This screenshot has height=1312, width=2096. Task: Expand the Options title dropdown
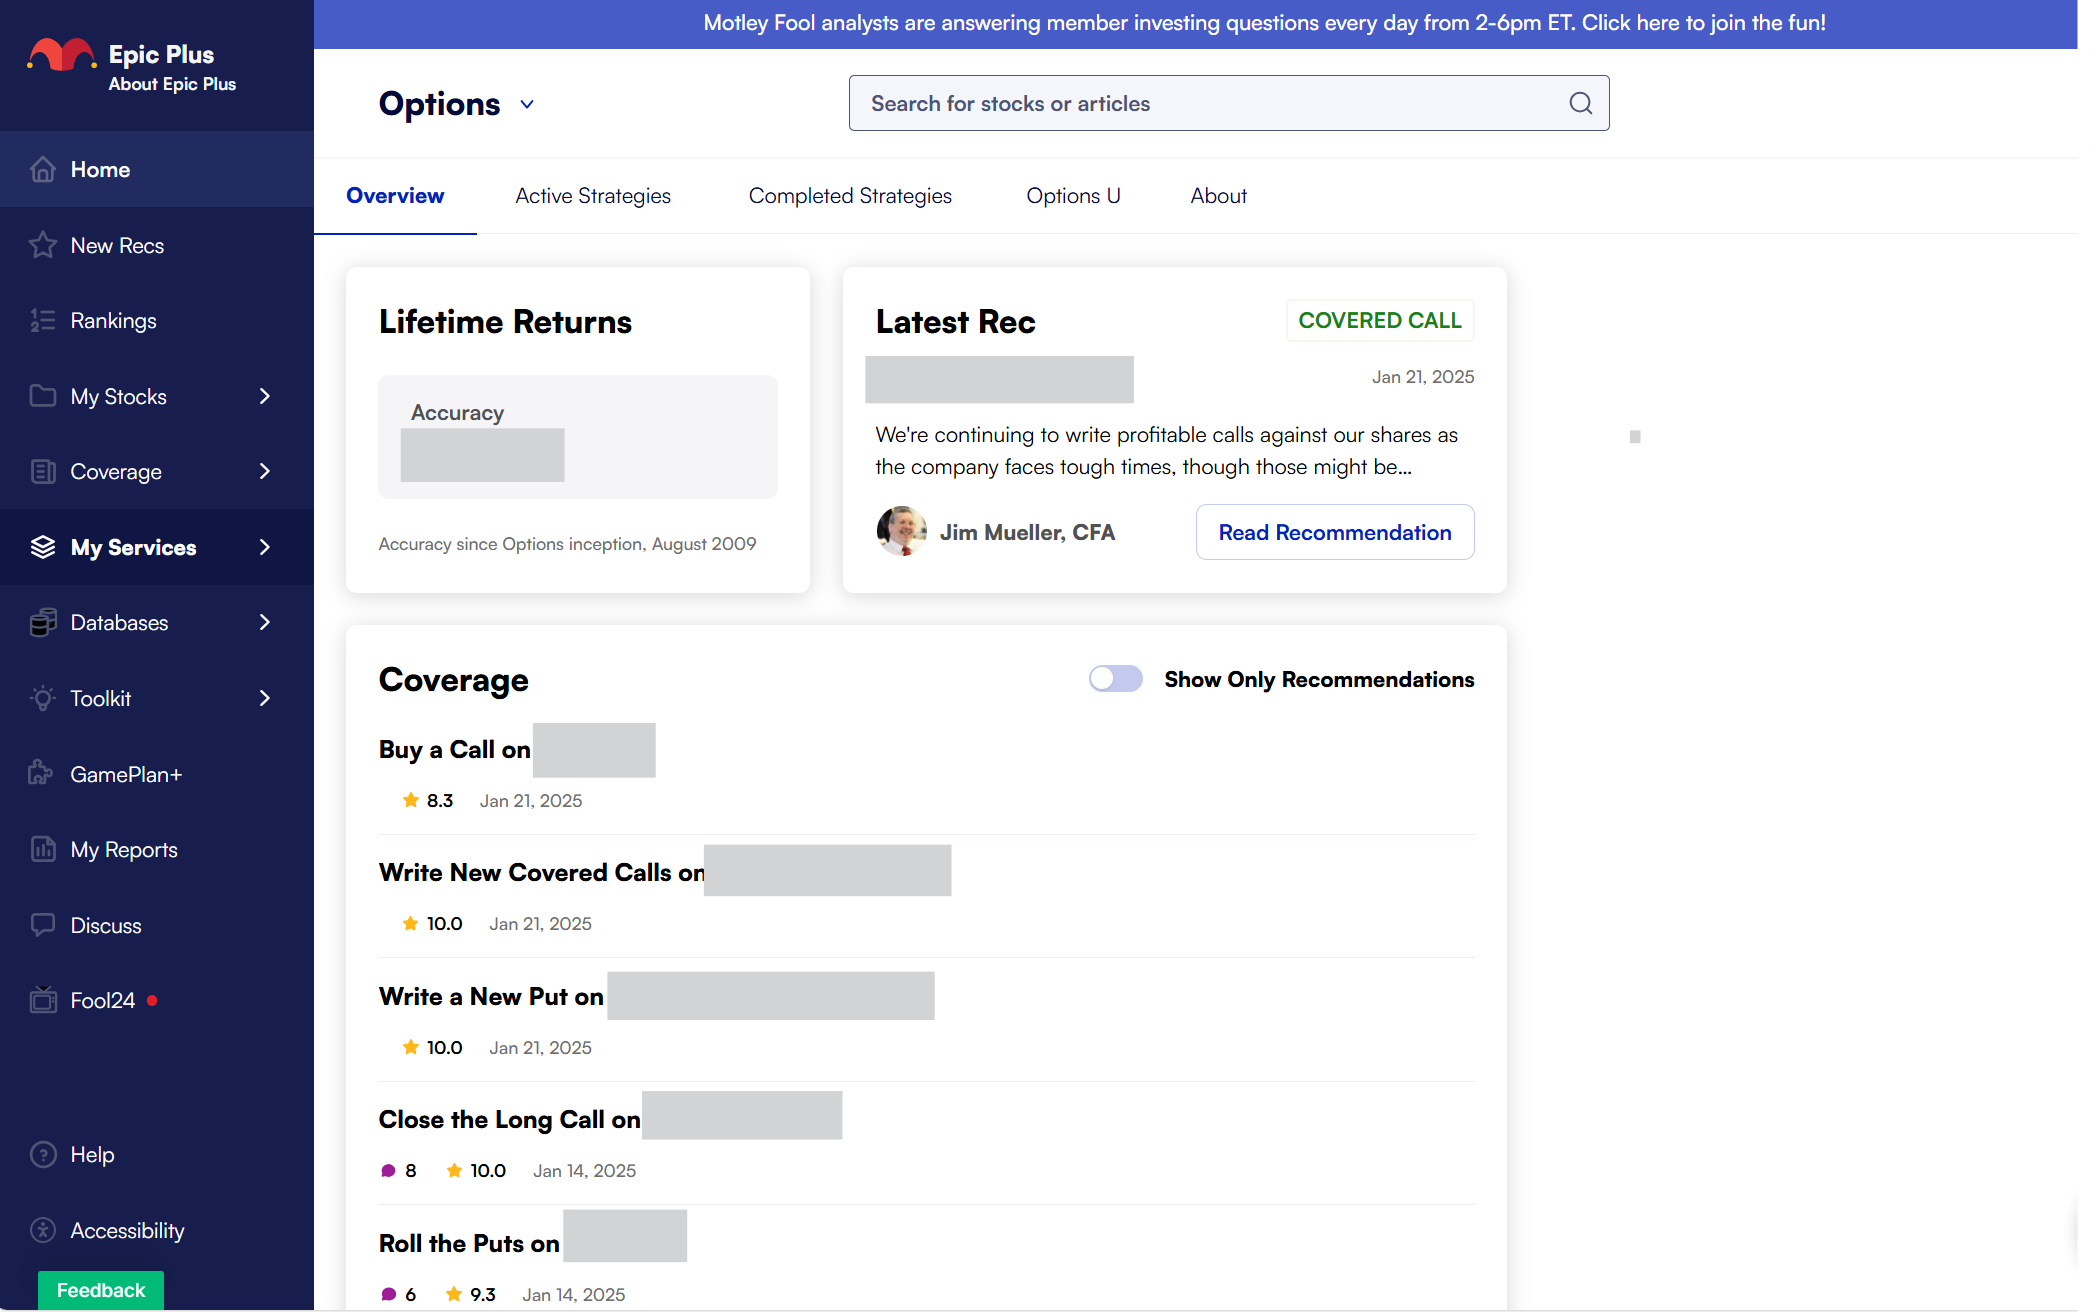tap(527, 104)
